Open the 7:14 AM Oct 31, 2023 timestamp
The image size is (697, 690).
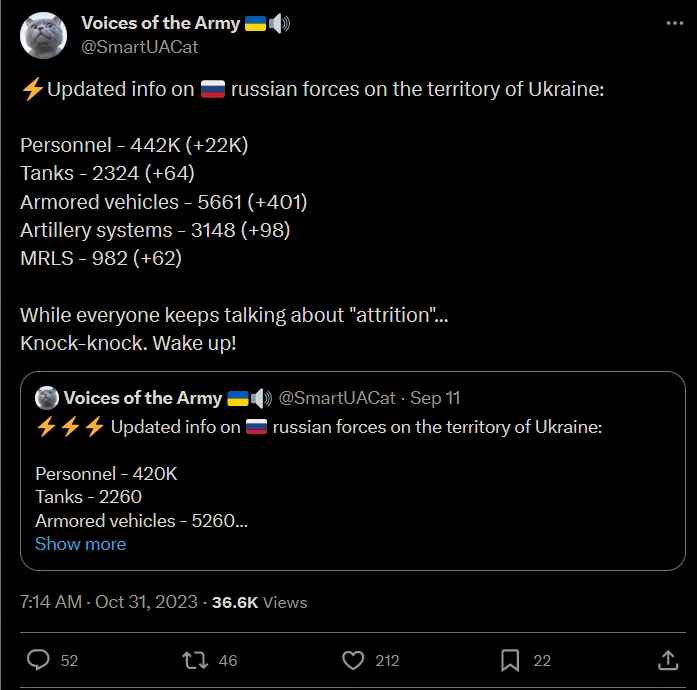(107, 602)
